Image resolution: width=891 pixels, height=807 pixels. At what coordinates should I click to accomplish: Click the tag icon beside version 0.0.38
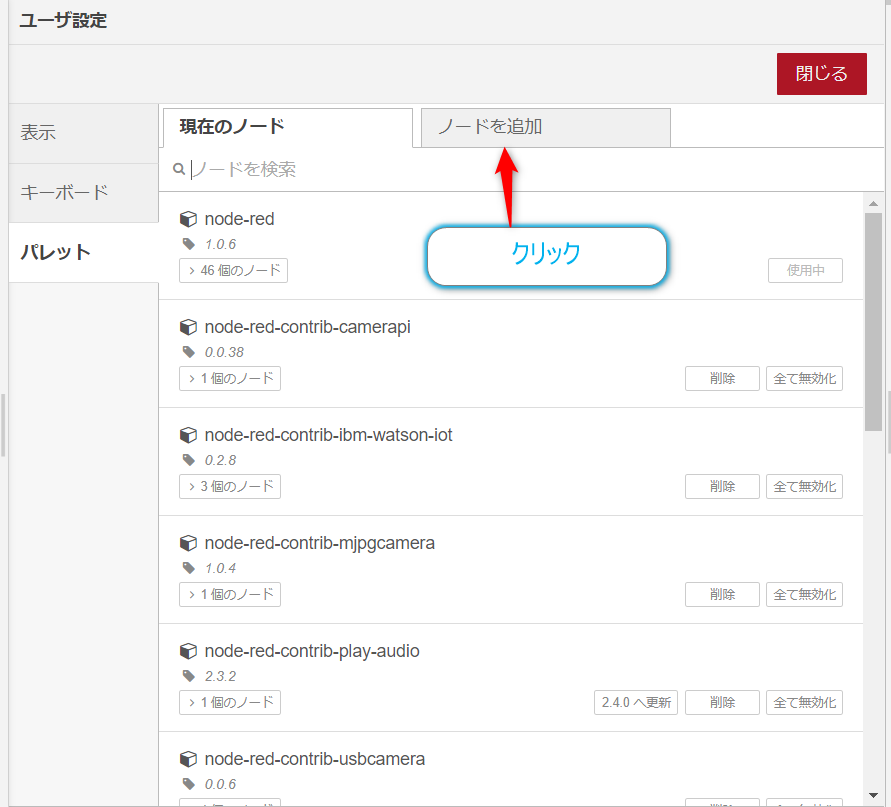pyautogui.click(x=189, y=352)
